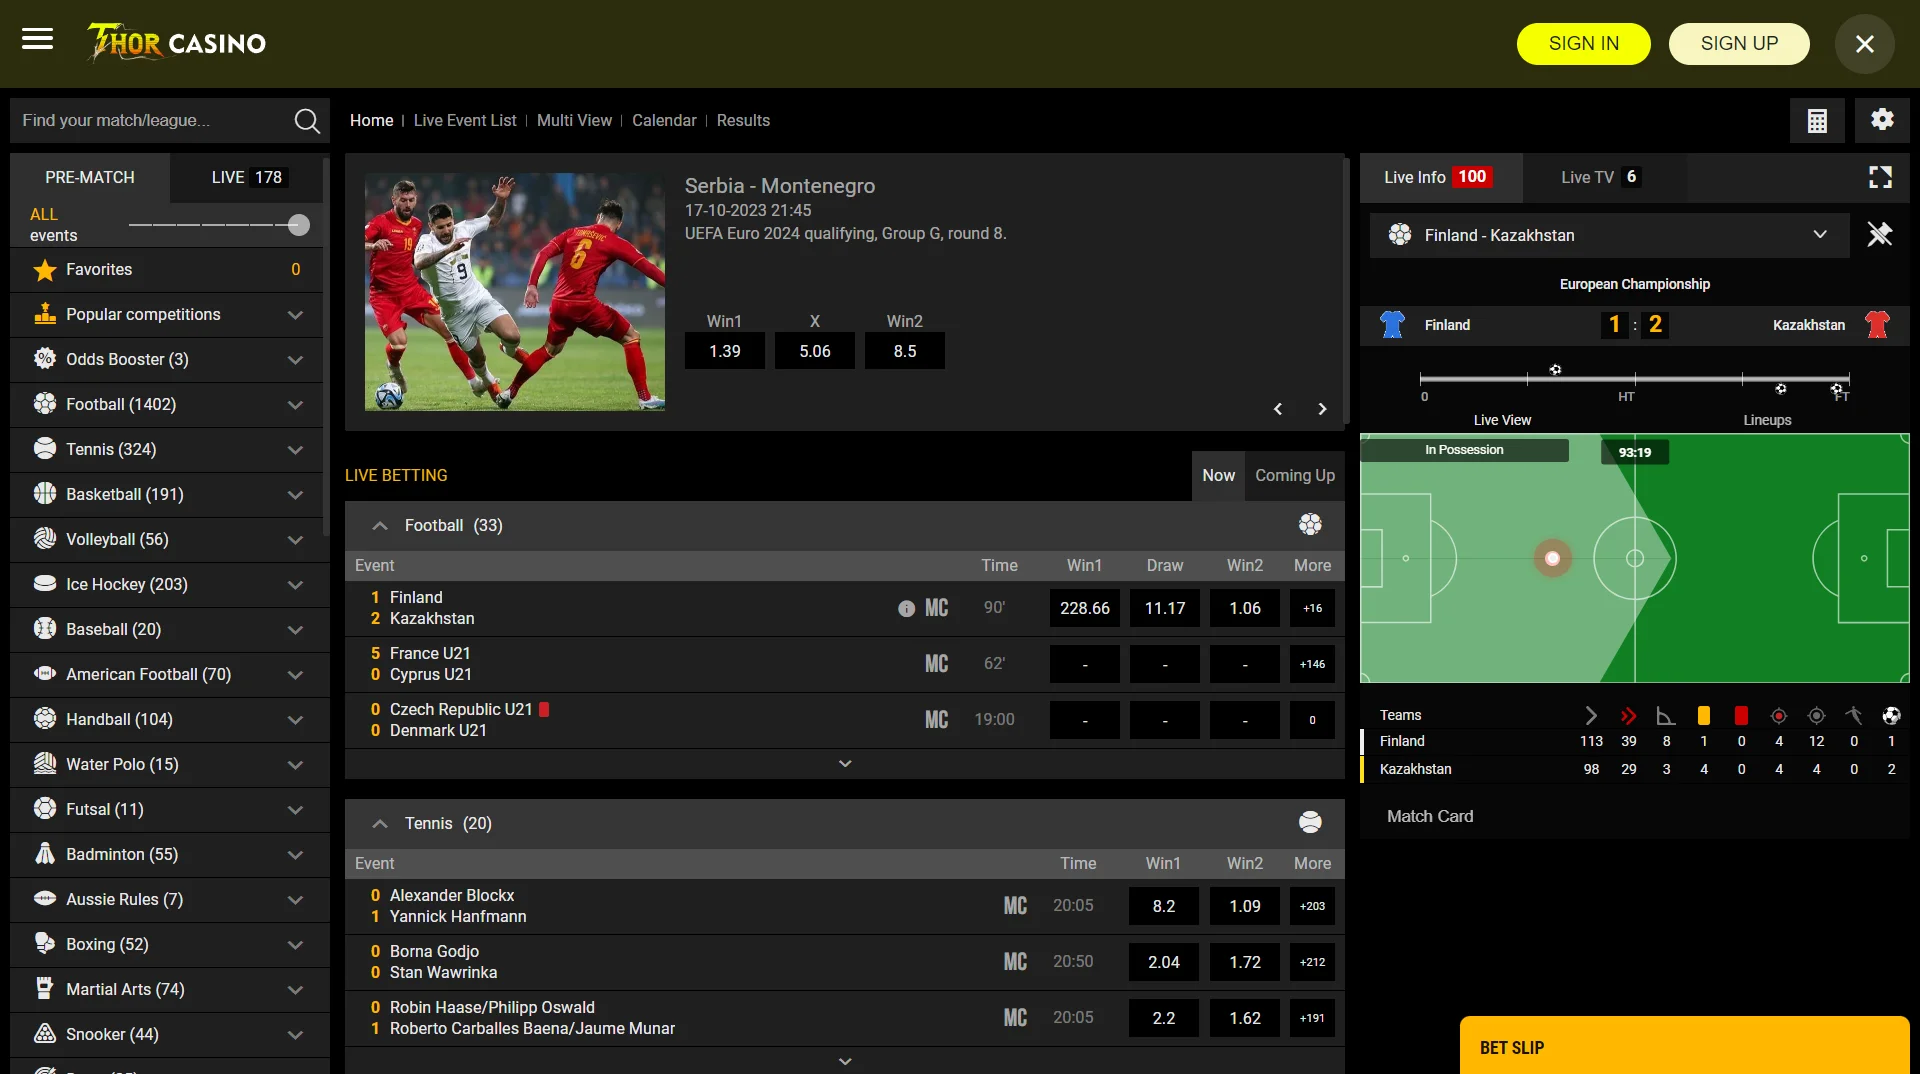Open the BET SLIP panel
Viewport: 1920px width, 1074px height.
pos(1684,1046)
